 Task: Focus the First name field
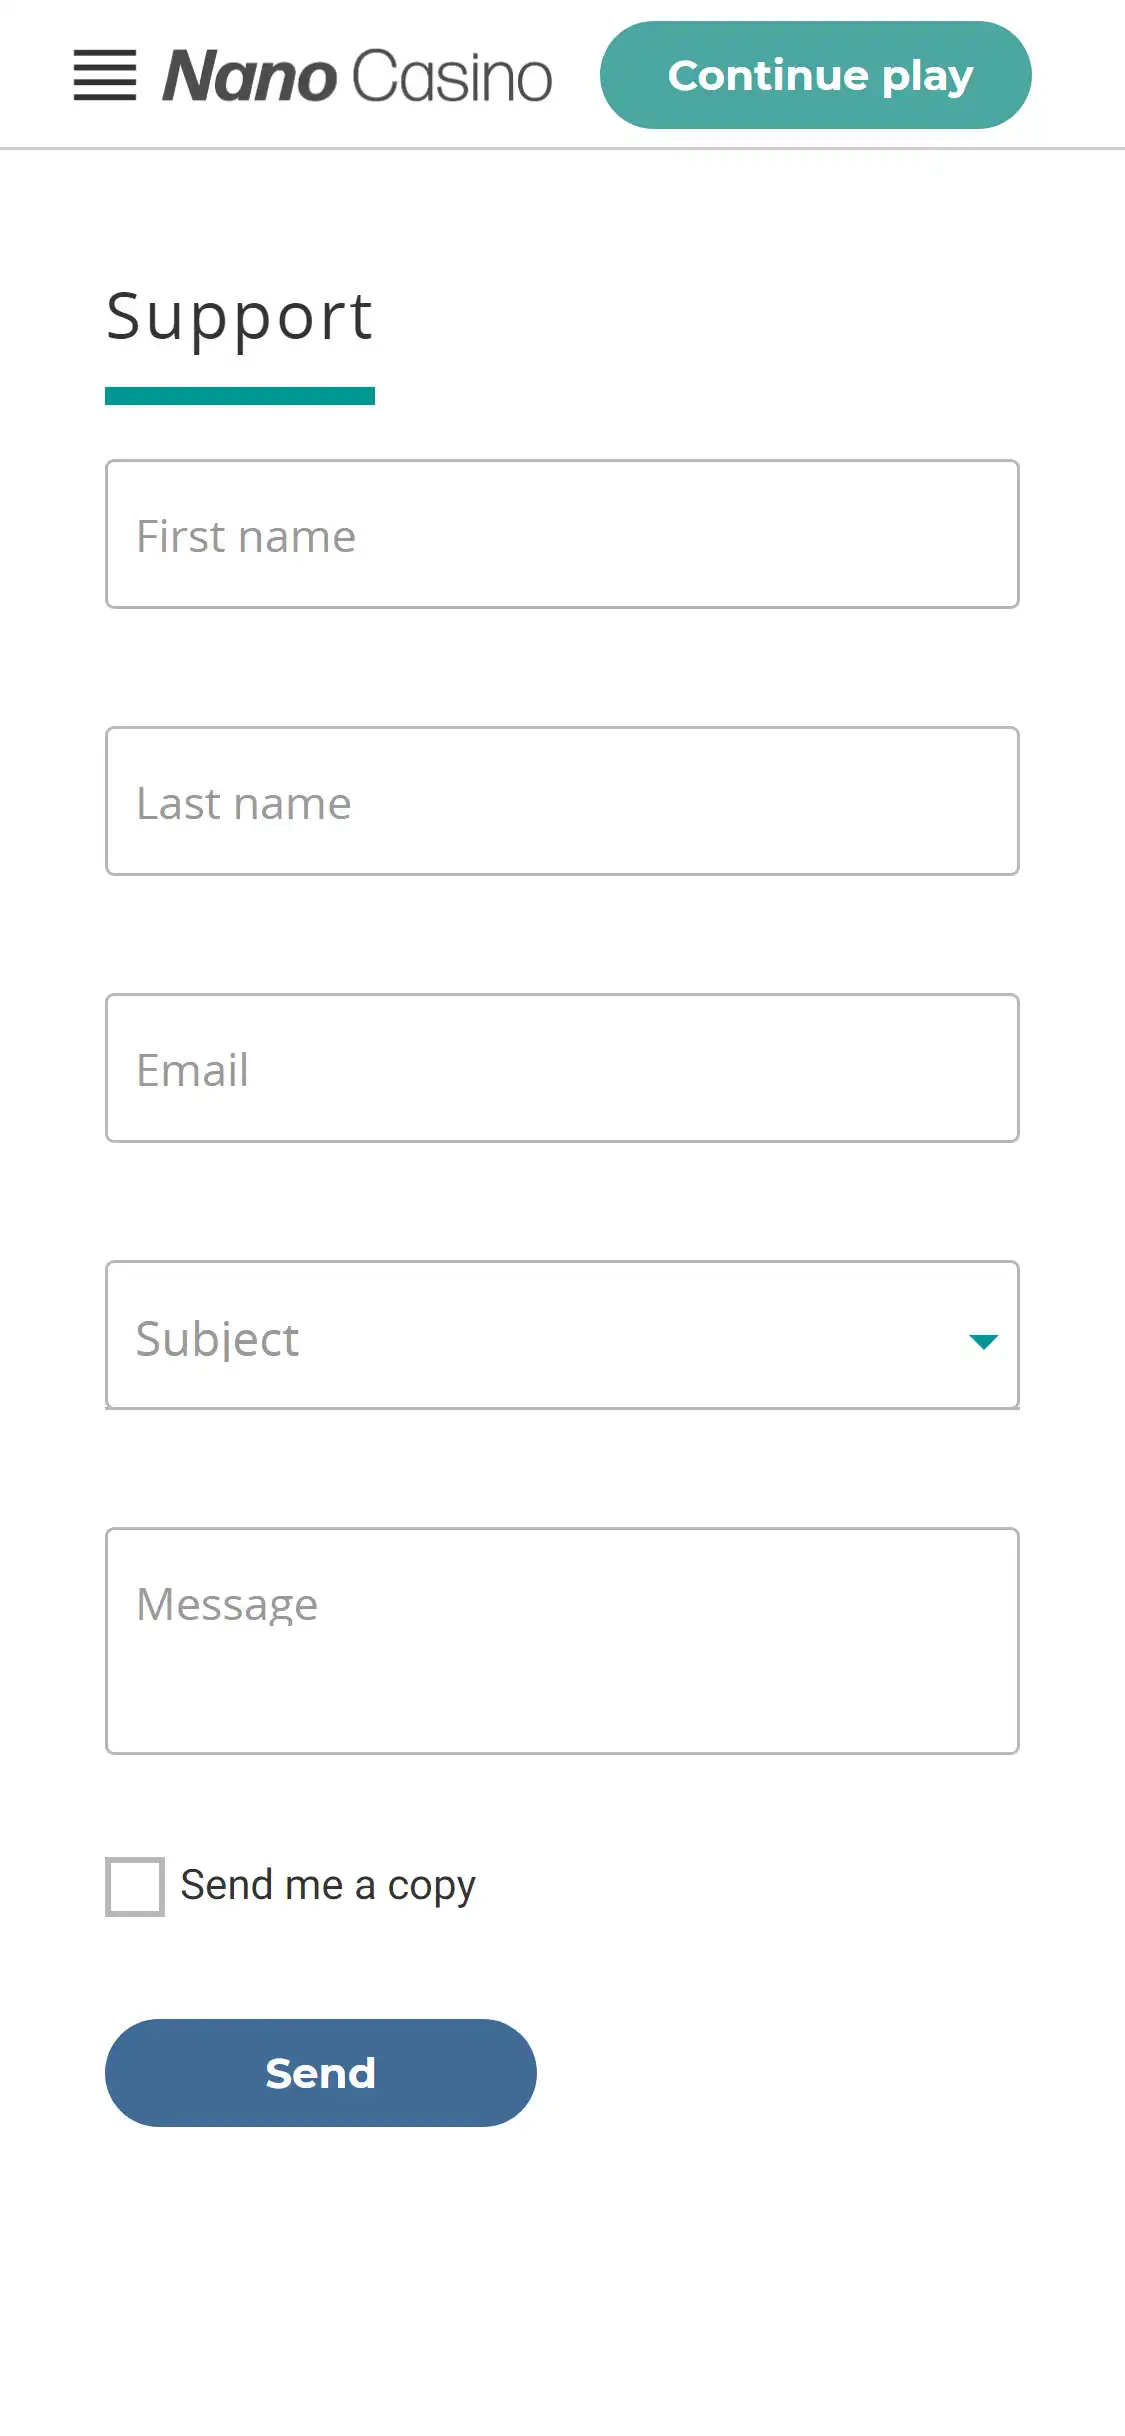562,534
